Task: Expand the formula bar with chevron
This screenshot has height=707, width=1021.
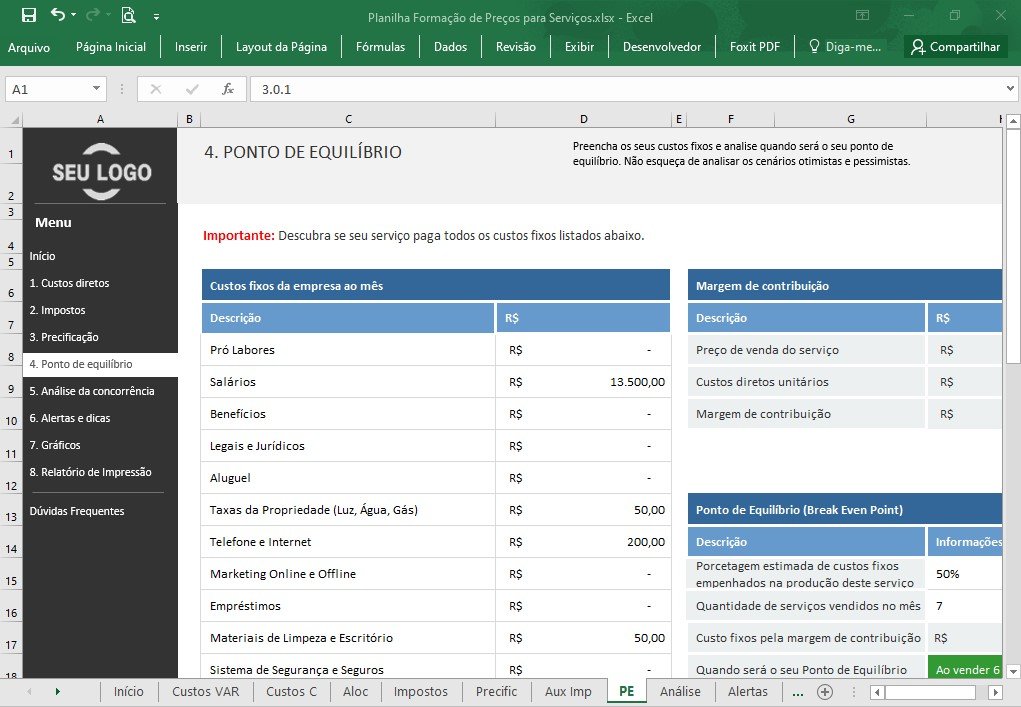Action: click(1010, 89)
